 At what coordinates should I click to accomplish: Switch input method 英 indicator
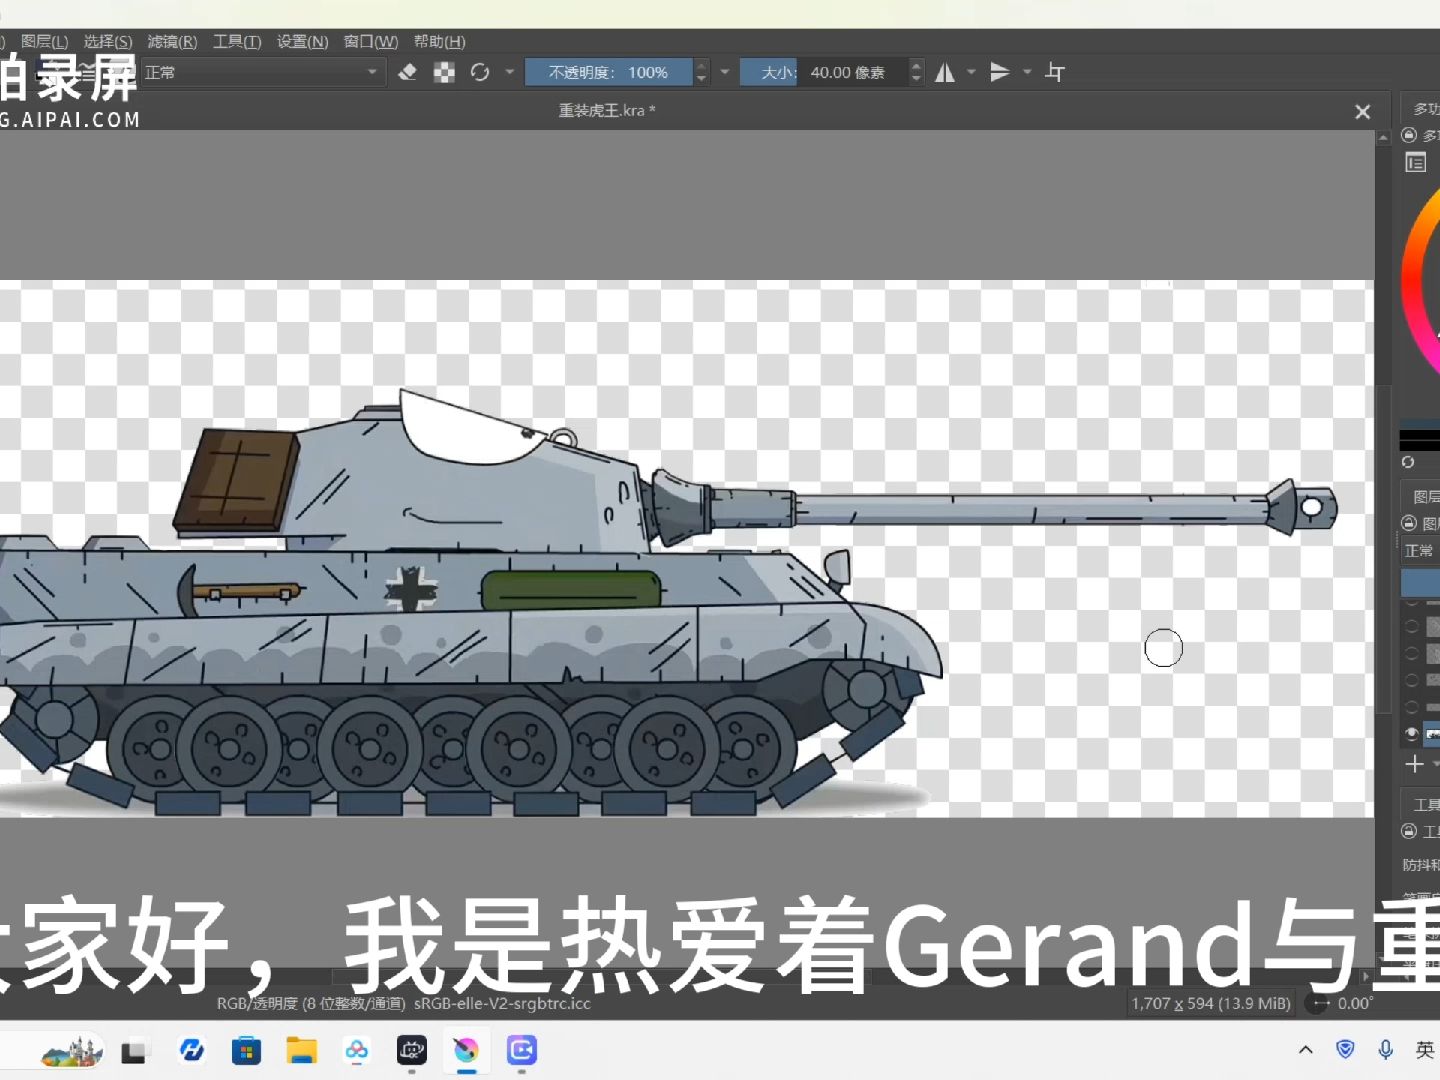(x=1425, y=1050)
